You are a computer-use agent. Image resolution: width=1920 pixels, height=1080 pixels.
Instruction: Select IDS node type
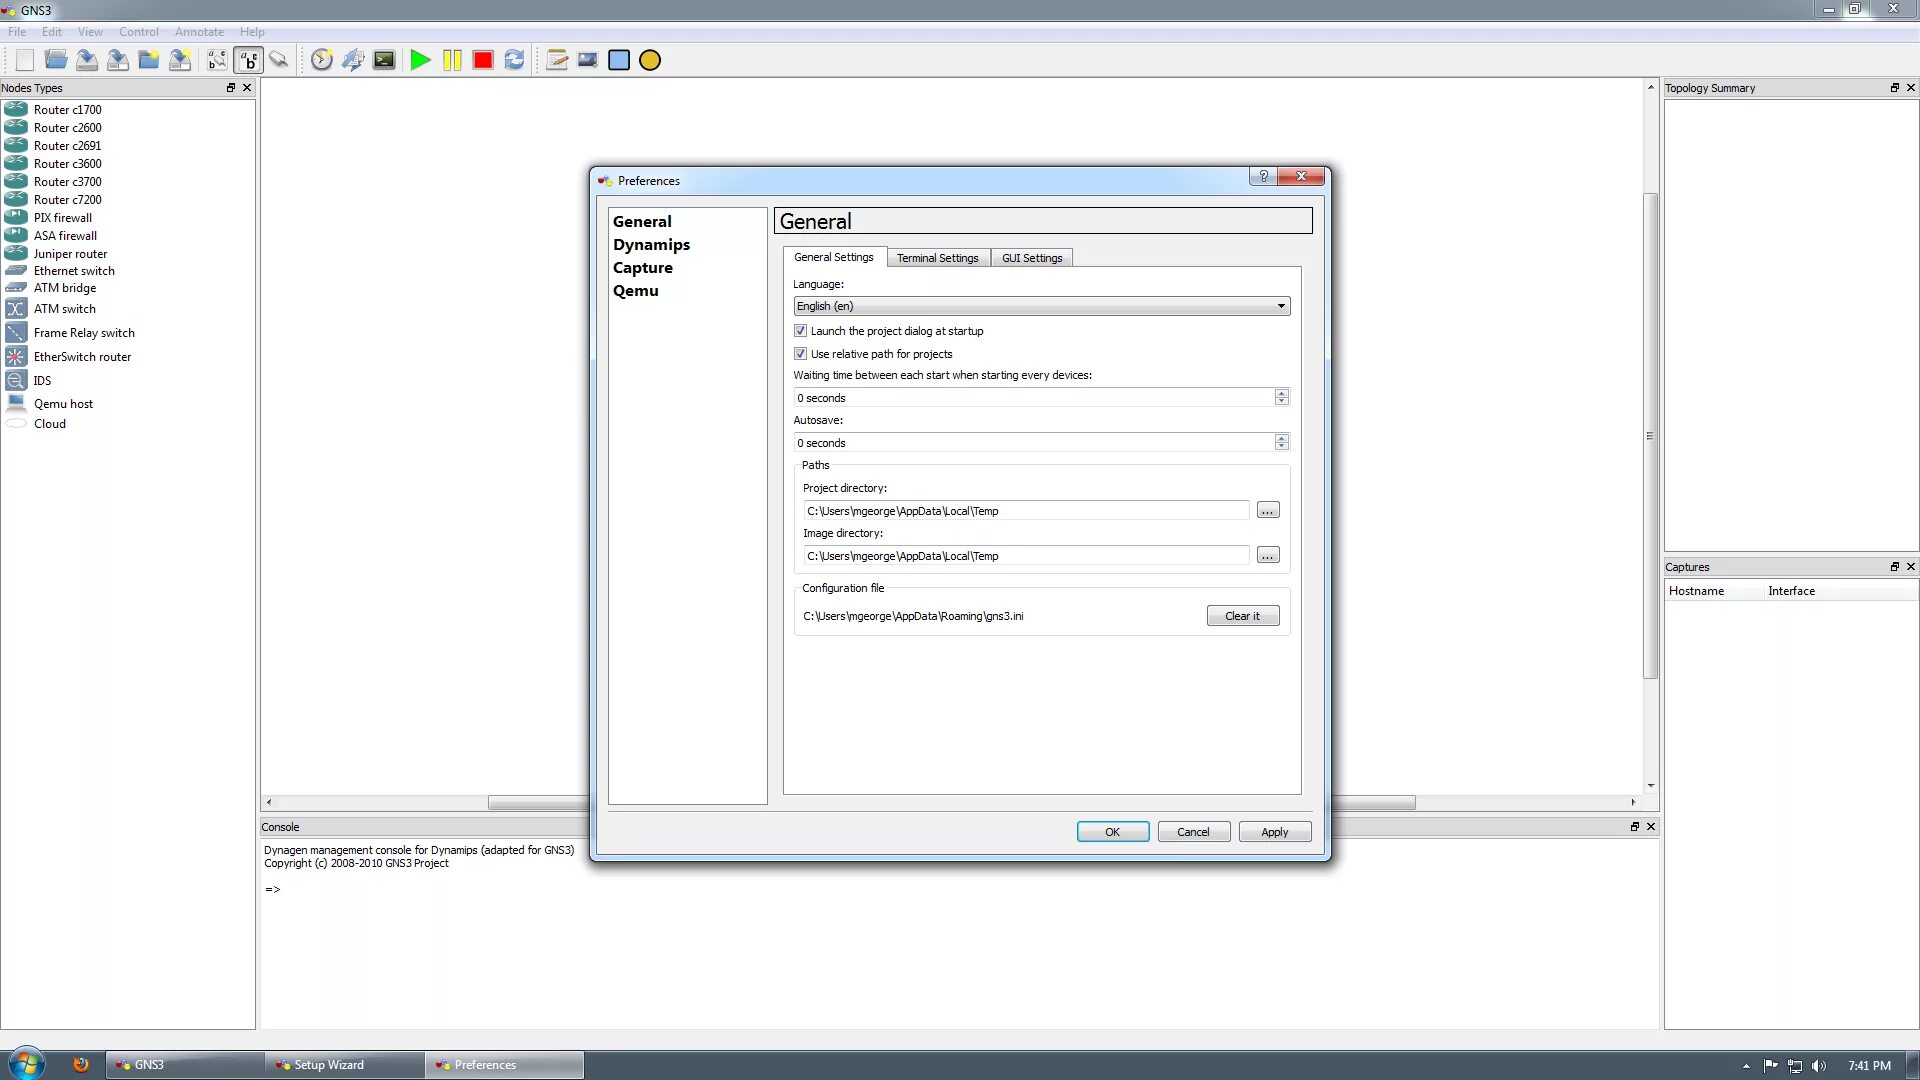click(x=42, y=381)
